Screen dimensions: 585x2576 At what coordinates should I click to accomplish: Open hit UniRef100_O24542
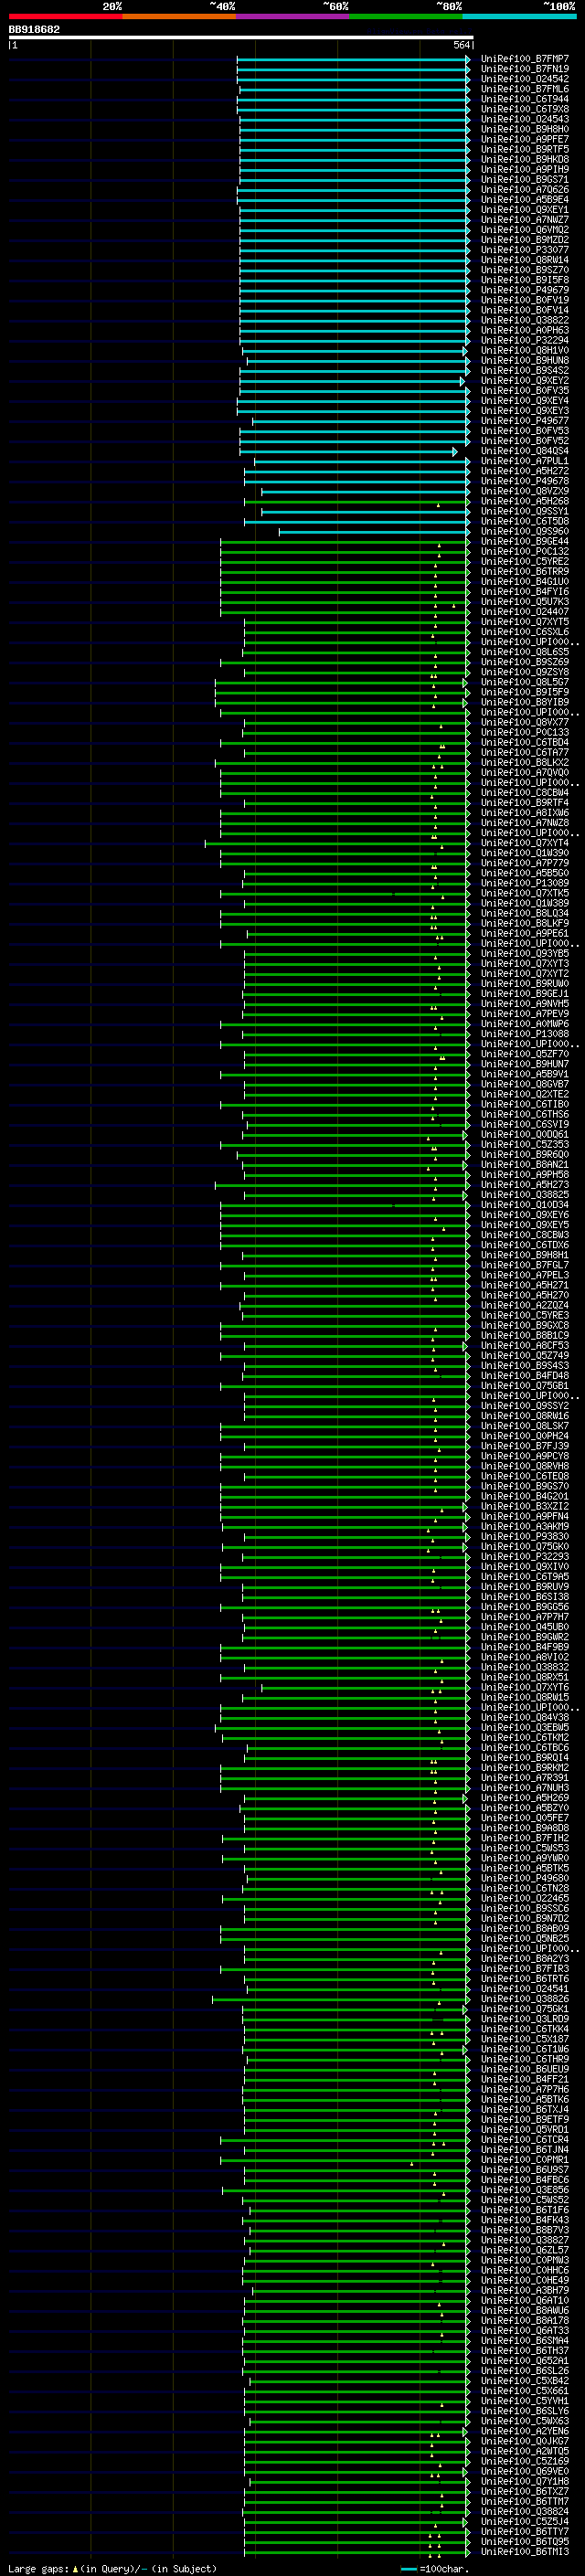point(525,80)
